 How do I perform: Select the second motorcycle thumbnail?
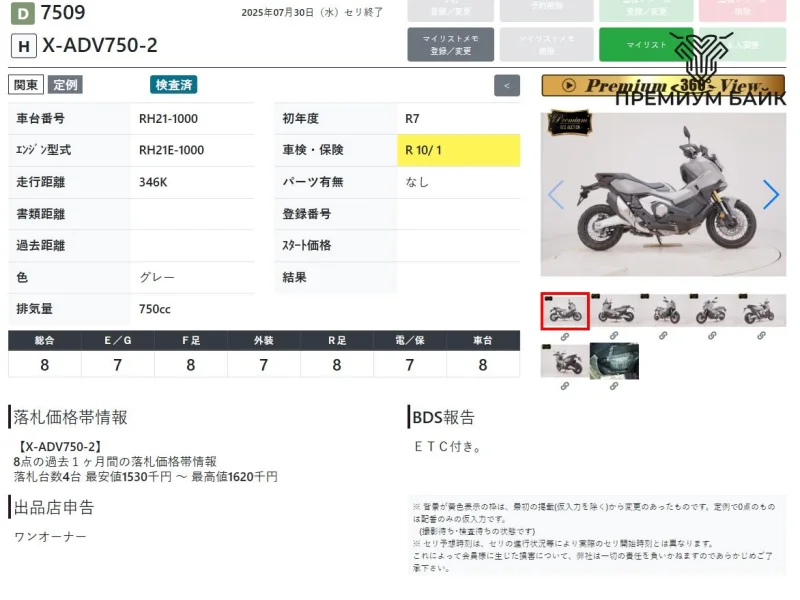615,311
